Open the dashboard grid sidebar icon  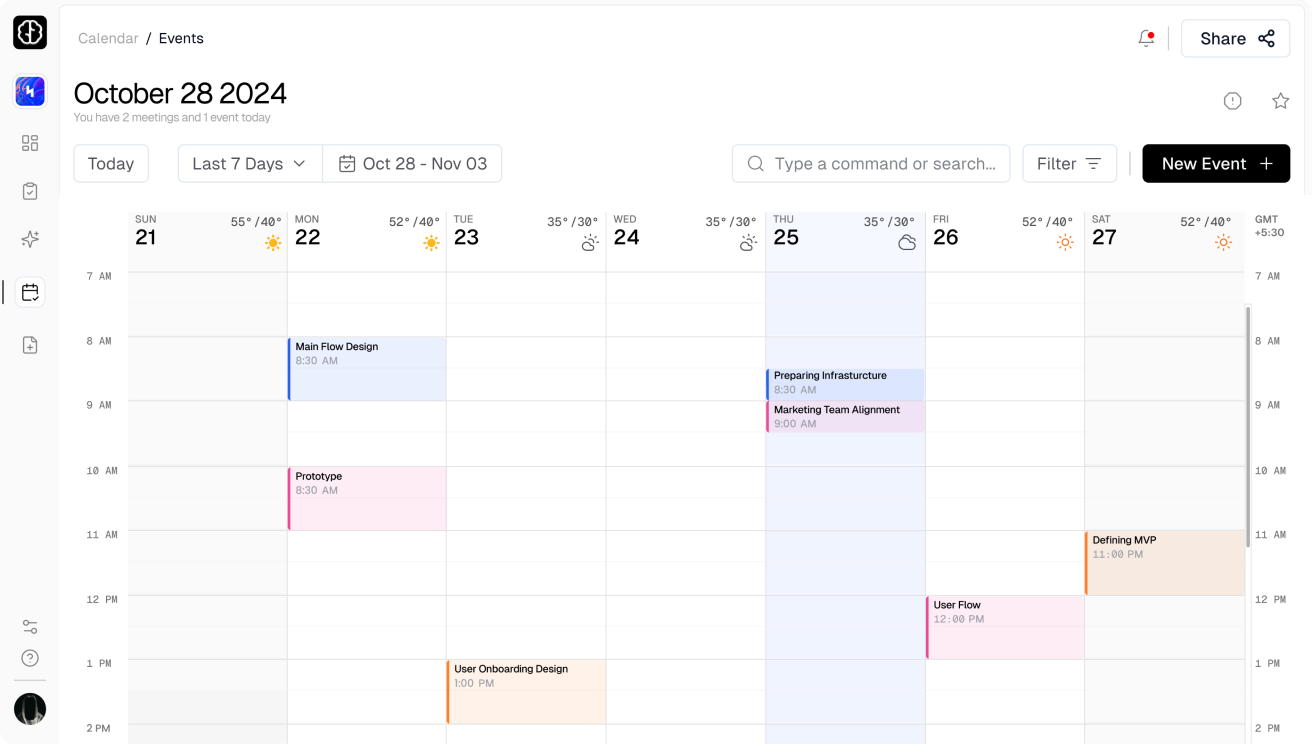point(30,143)
